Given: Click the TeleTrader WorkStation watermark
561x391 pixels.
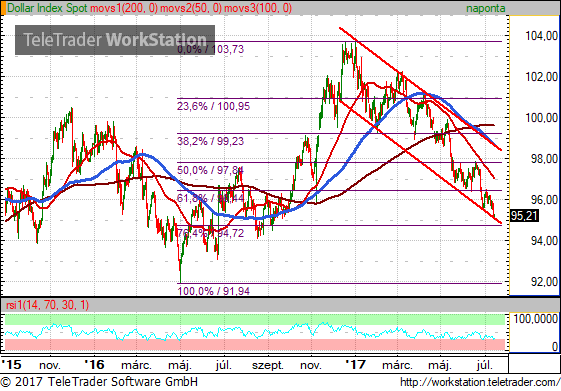Looking at the screenshot, I should pos(115,40).
